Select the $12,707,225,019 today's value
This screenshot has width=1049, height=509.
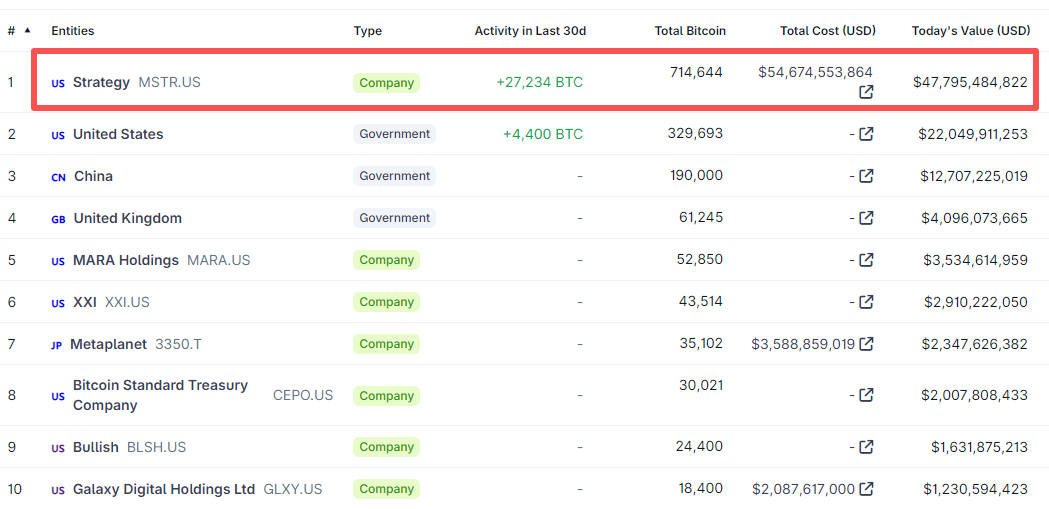point(974,176)
